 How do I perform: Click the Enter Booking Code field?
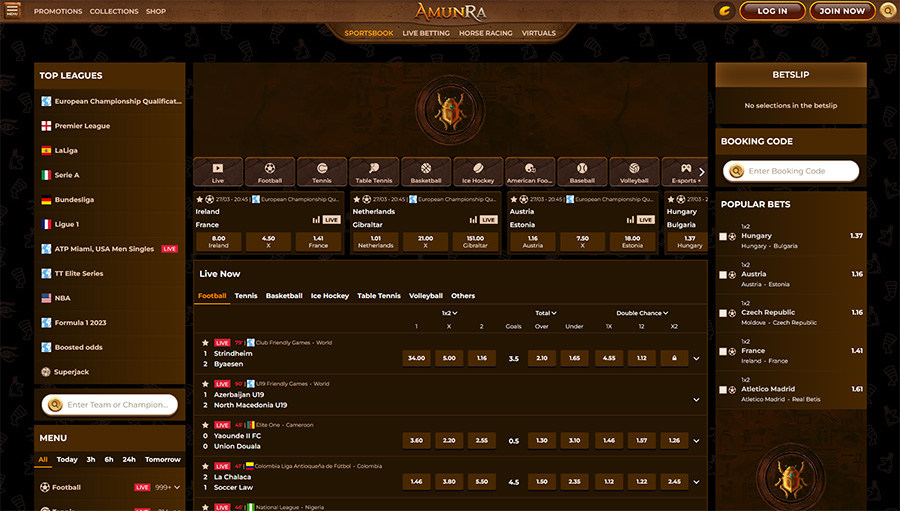(790, 171)
